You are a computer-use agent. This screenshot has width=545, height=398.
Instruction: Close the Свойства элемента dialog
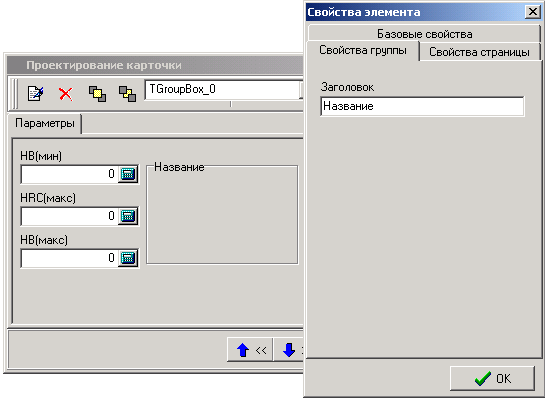(532, 12)
